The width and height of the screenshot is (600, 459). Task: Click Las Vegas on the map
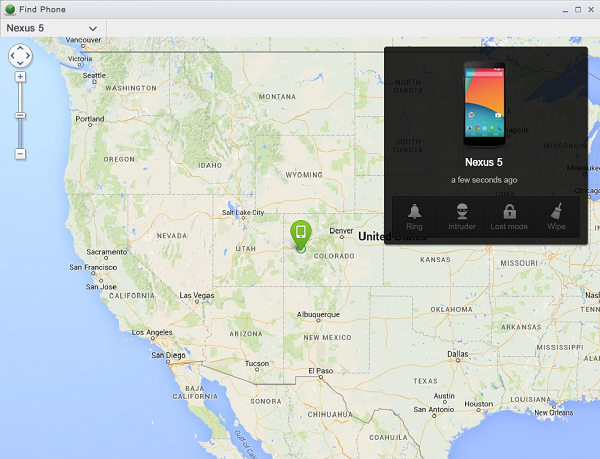(196, 296)
